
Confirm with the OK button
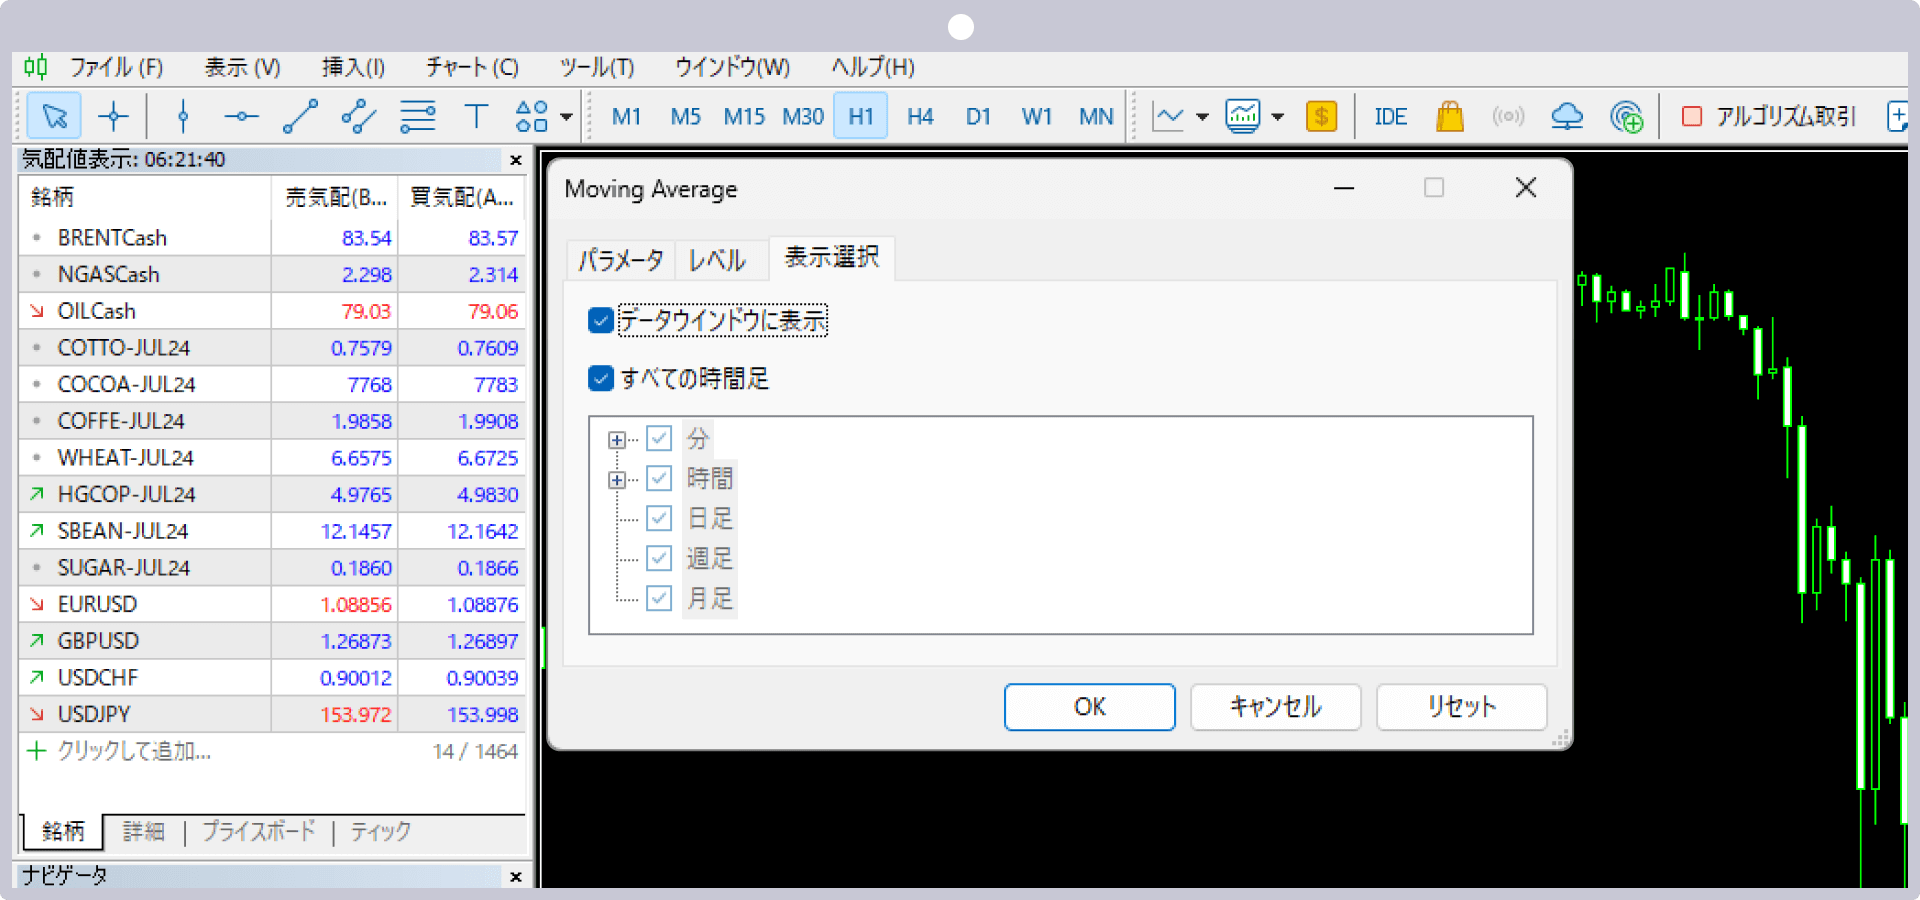pos(1090,707)
